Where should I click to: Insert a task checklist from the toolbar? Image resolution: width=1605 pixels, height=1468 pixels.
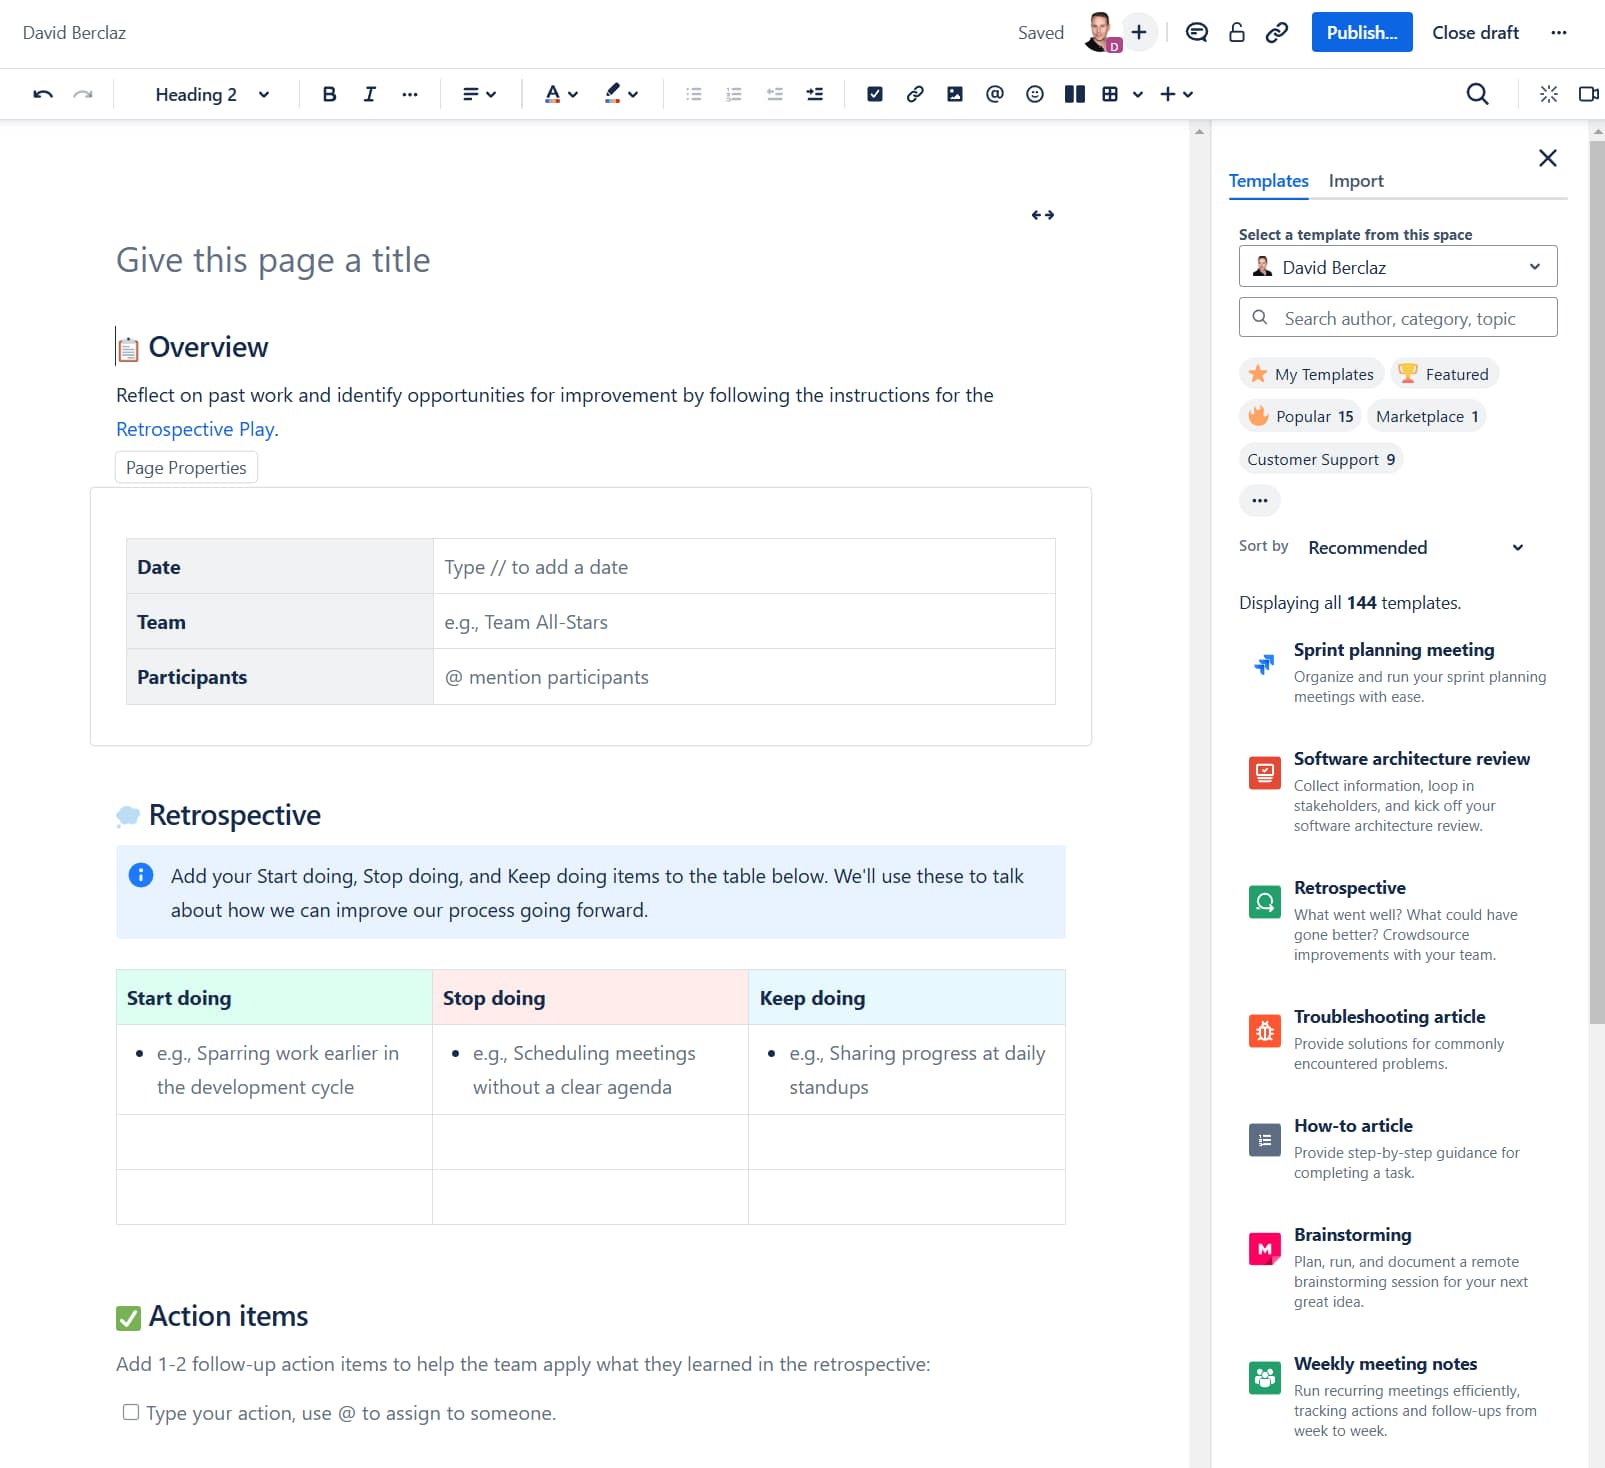(x=875, y=93)
